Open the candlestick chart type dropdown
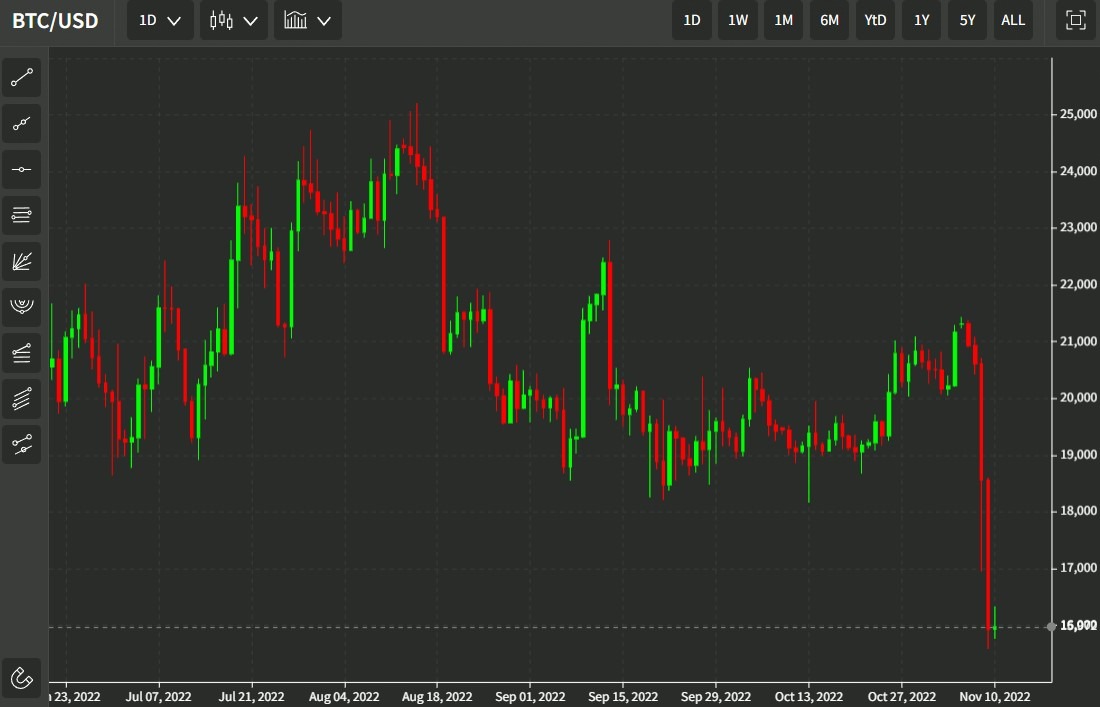This screenshot has height=707, width=1100. click(x=234, y=20)
